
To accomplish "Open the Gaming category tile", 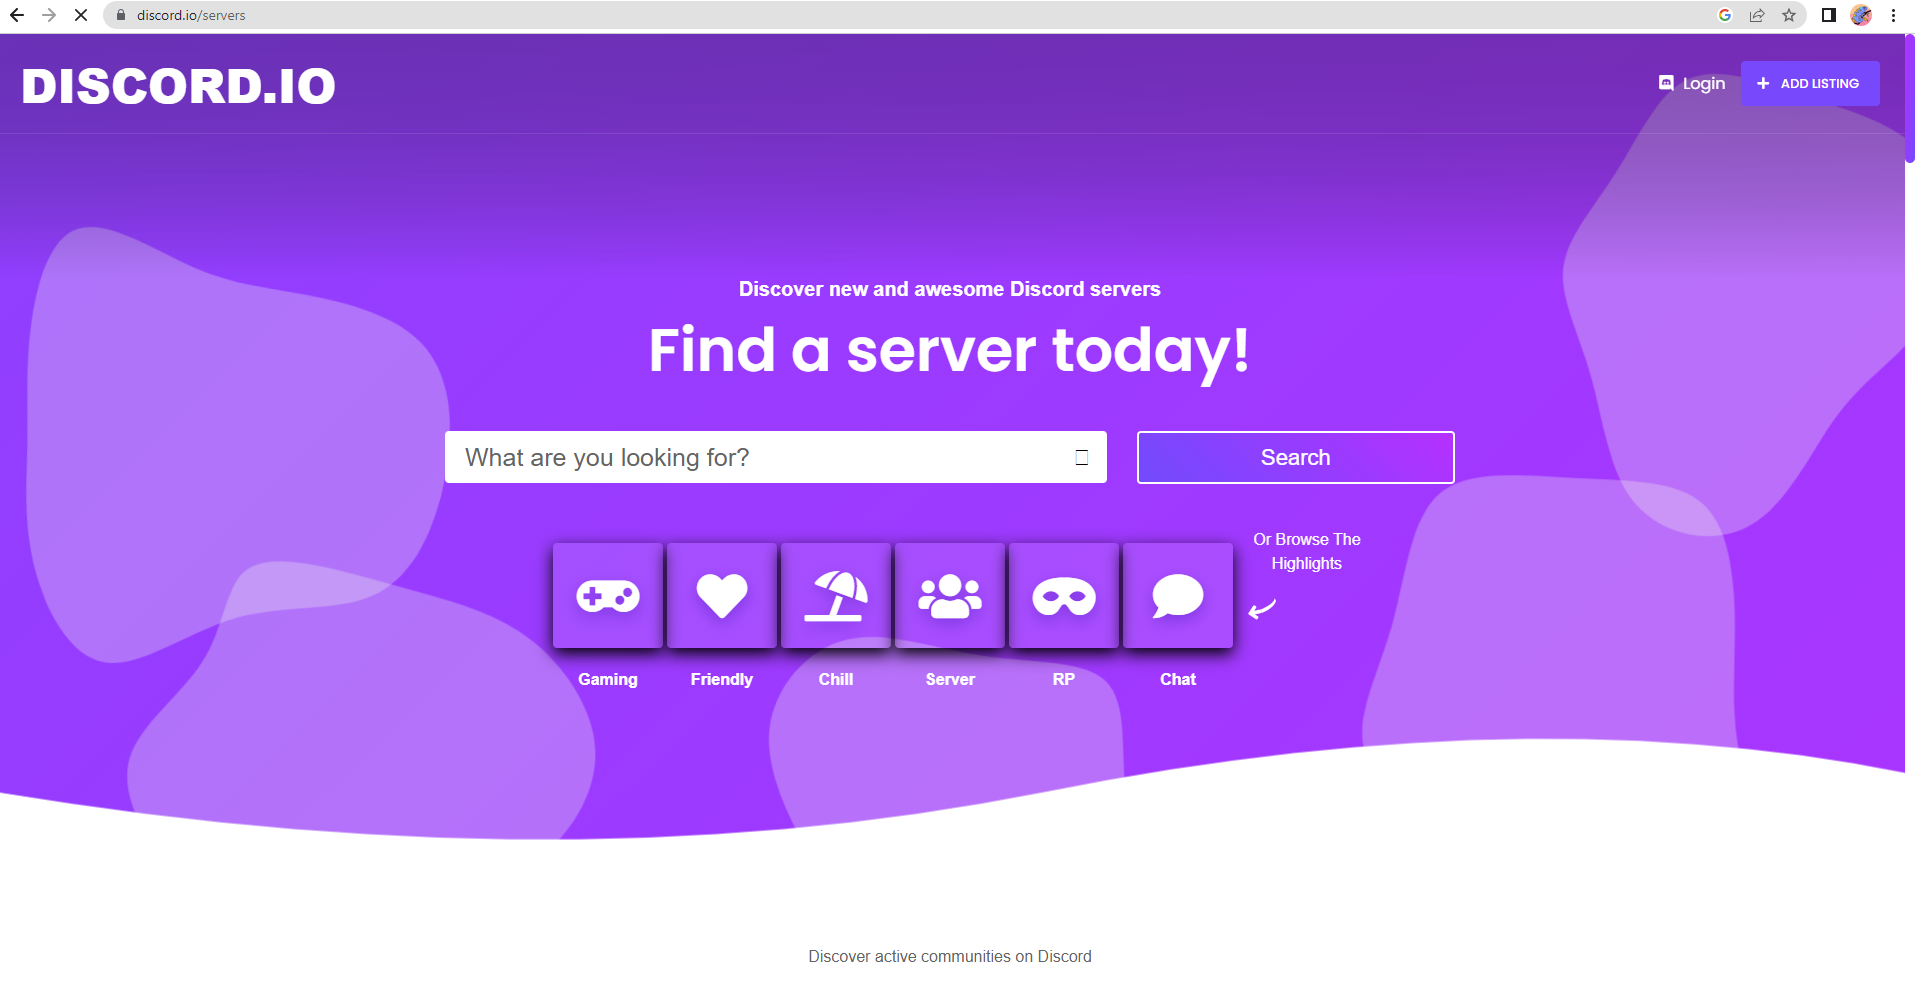I will [608, 596].
